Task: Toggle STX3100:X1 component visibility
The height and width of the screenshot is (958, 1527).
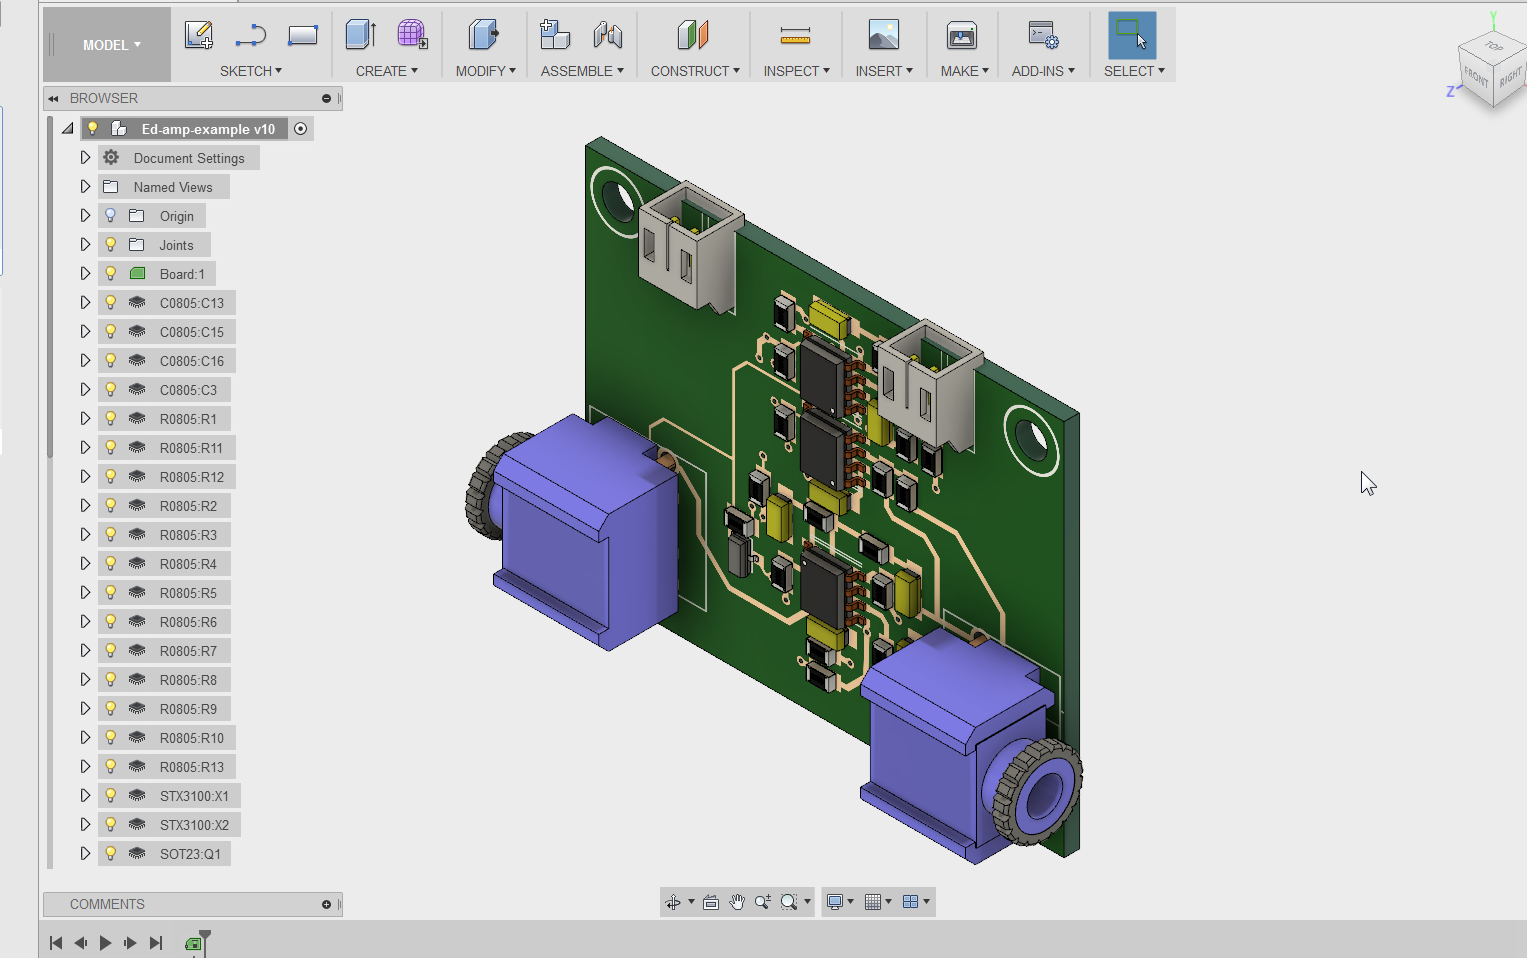Action: (x=109, y=795)
